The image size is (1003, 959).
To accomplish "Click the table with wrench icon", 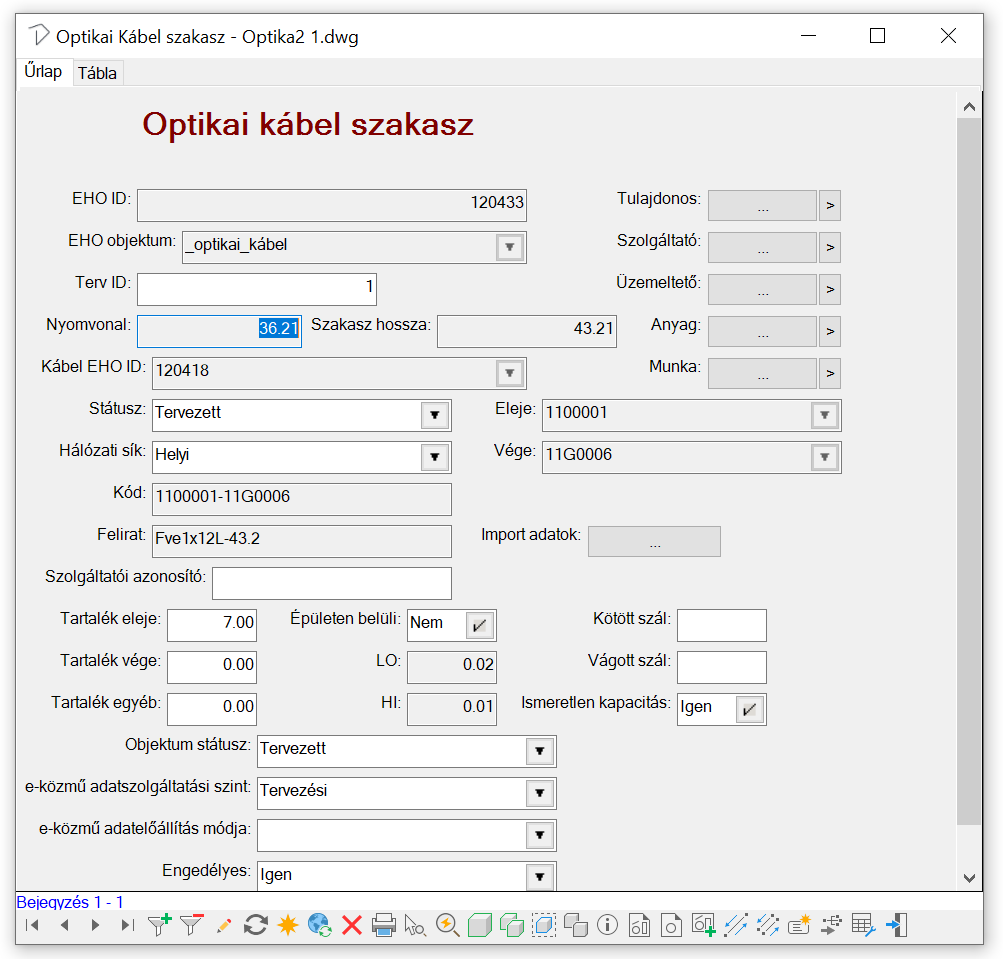I will 864,925.
